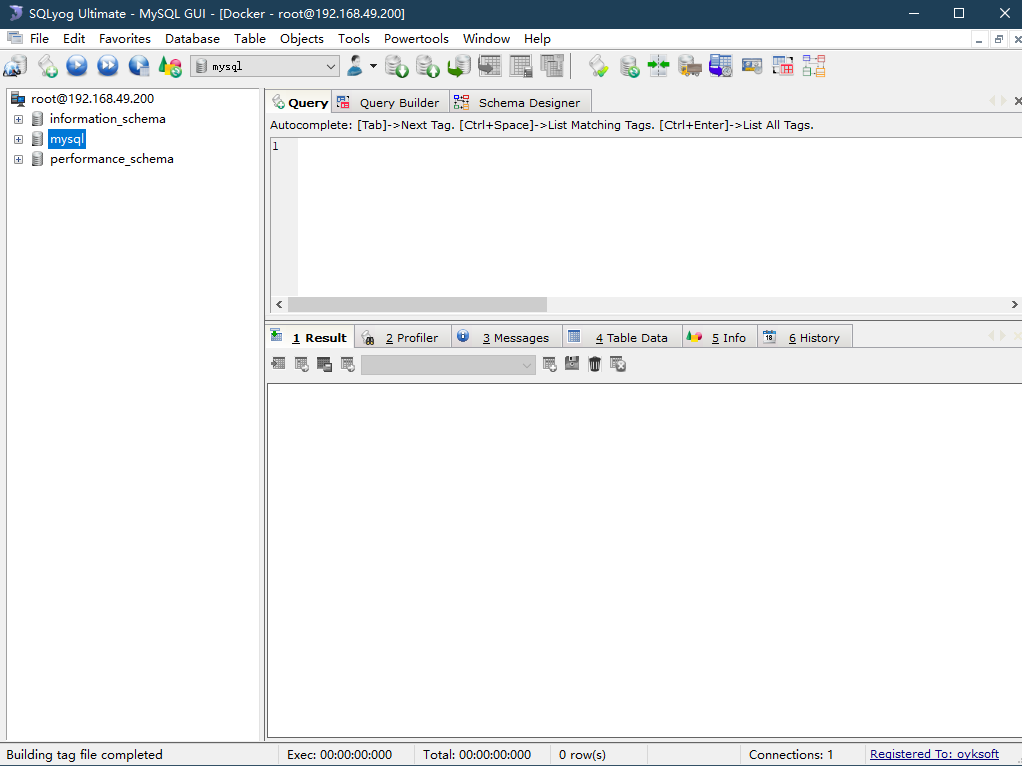The image size is (1022, 766).
Task: Expand the information_schema database node
Action: coord(18,119)
